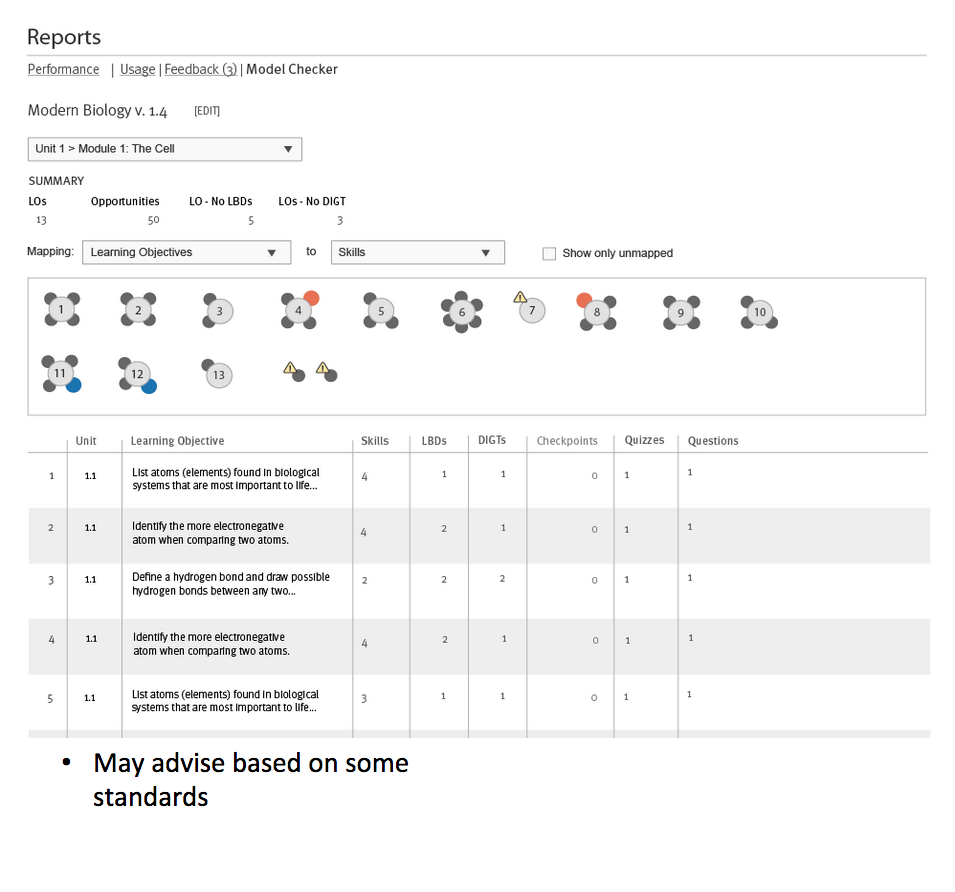
Task: Open the Usage report tab
Action: (x=137, y=69)
